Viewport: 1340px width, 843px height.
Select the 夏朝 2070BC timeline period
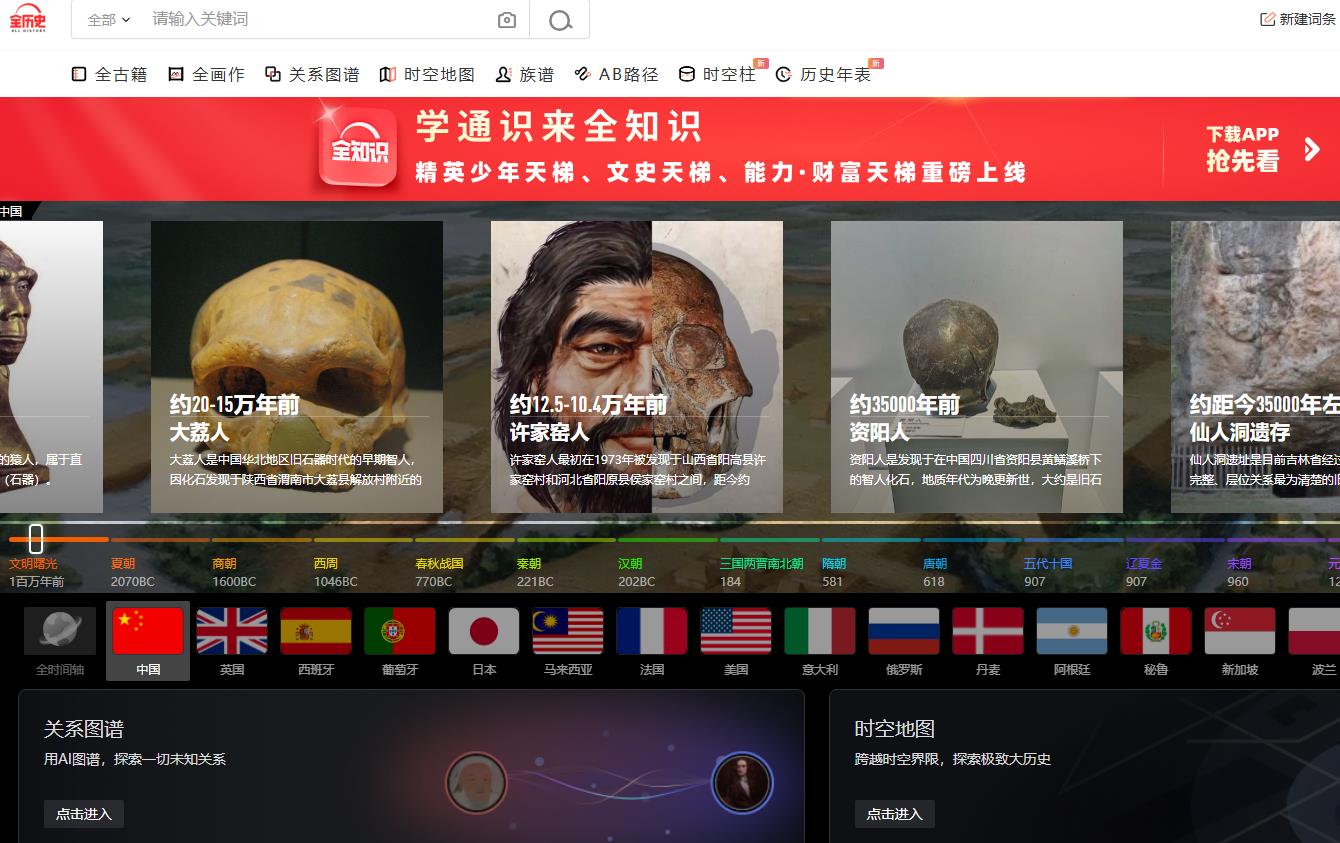click(132, 572)
